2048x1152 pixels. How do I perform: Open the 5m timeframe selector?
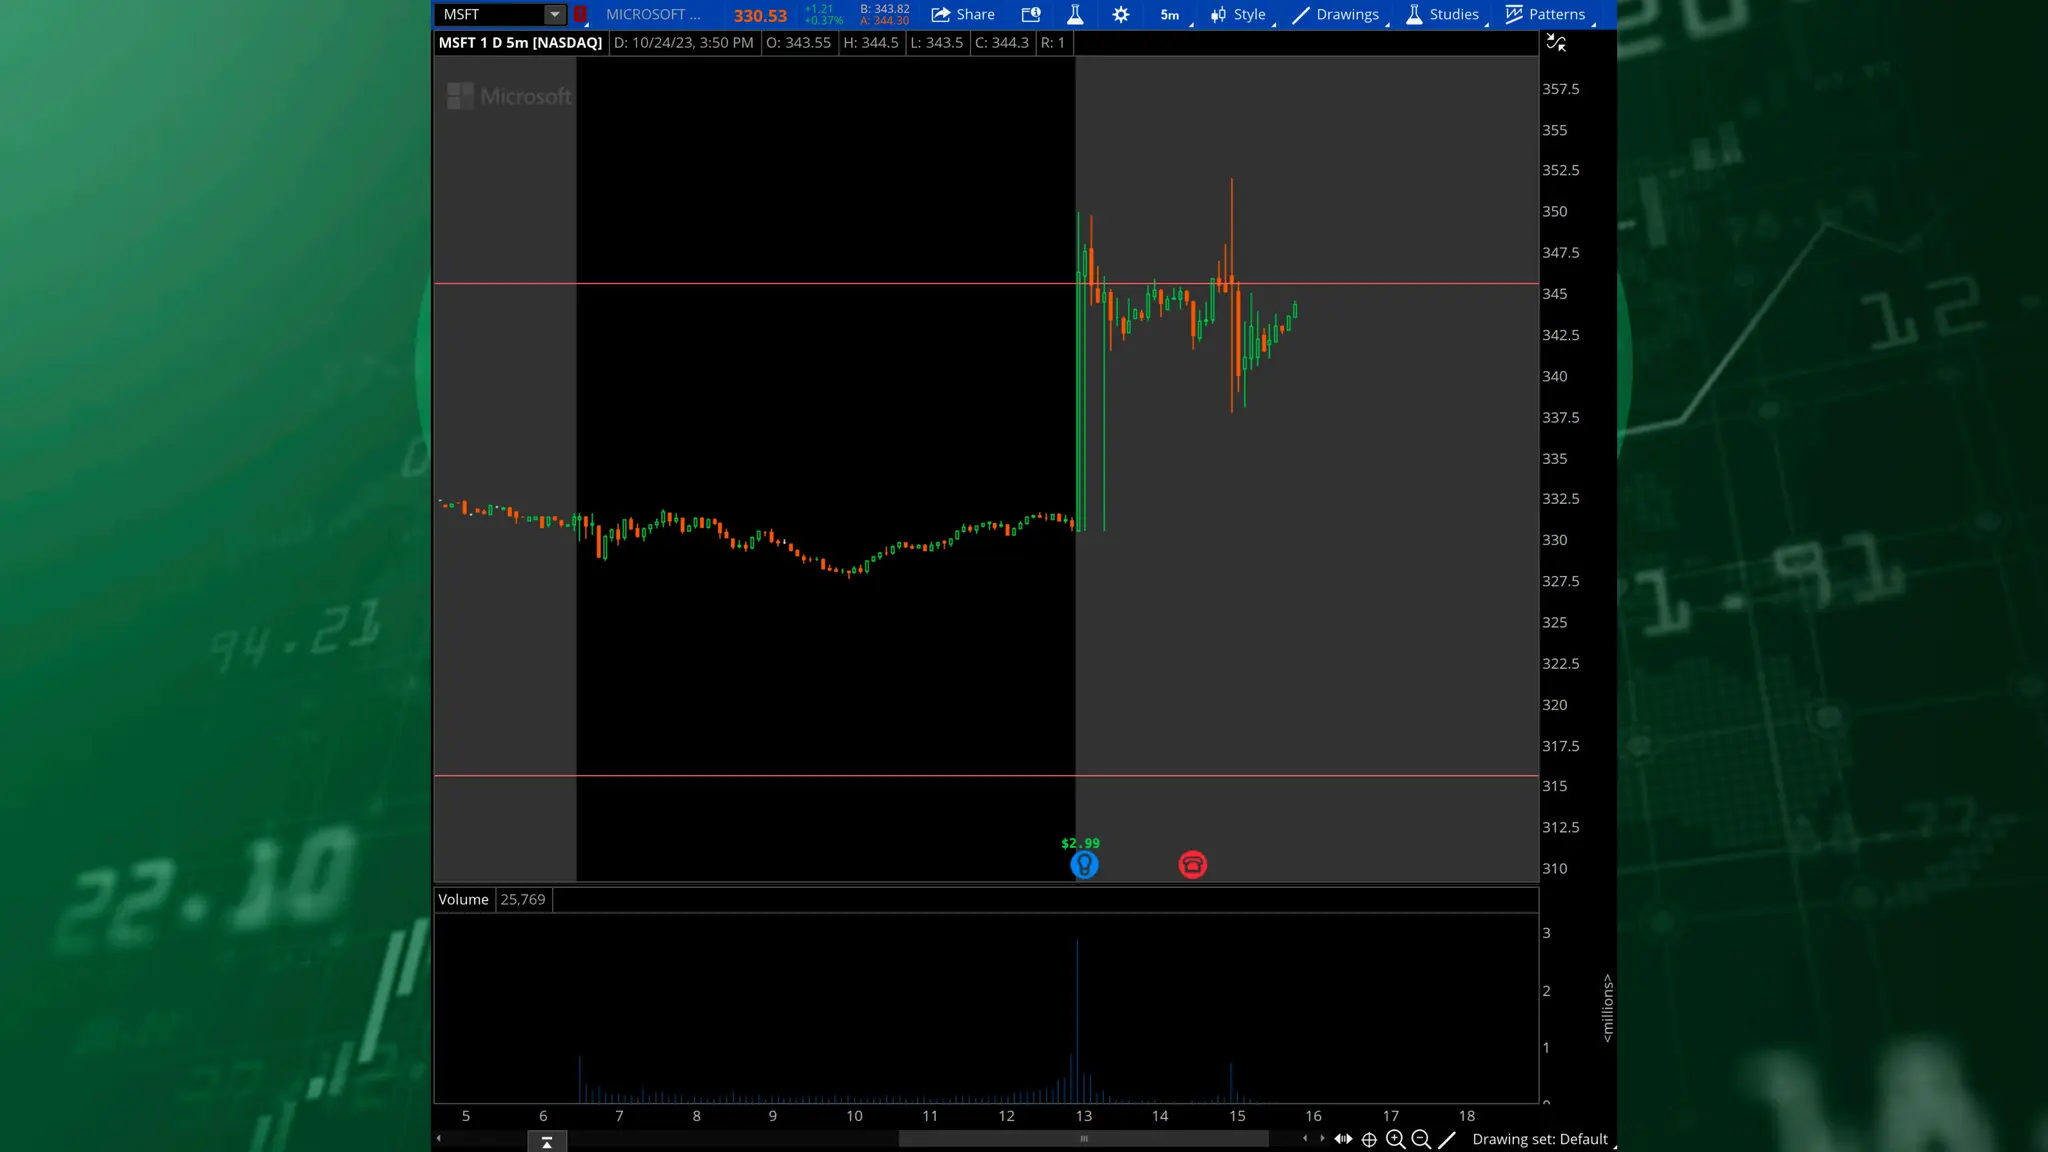point(1170,14)
